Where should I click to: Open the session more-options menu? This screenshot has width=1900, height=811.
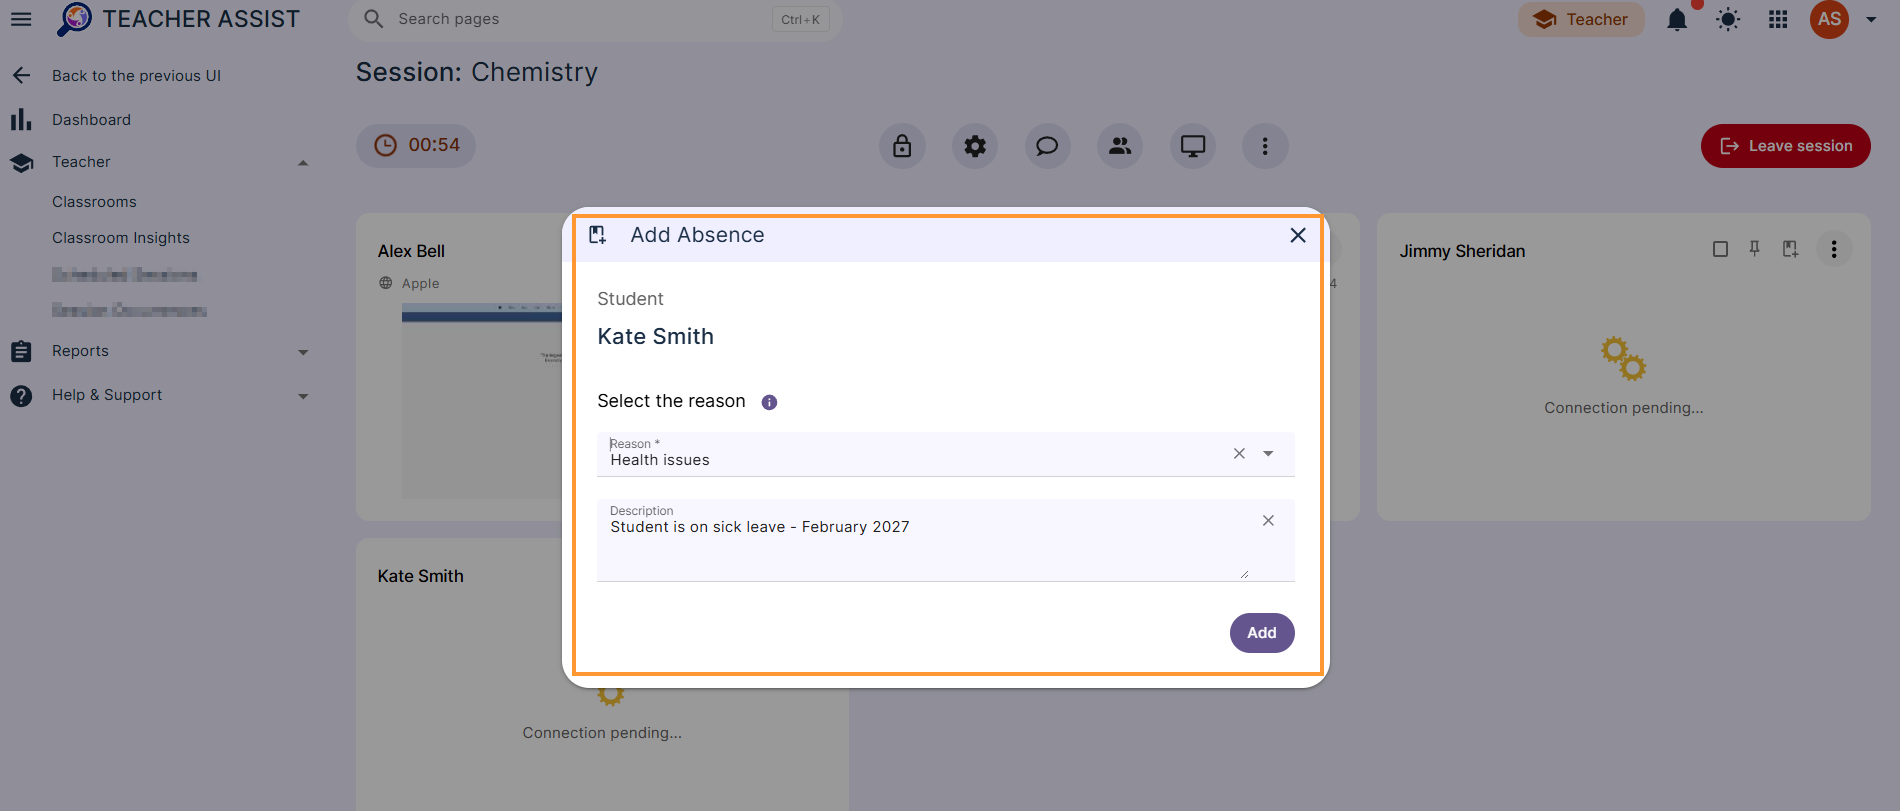click(x=1265, y=146)
